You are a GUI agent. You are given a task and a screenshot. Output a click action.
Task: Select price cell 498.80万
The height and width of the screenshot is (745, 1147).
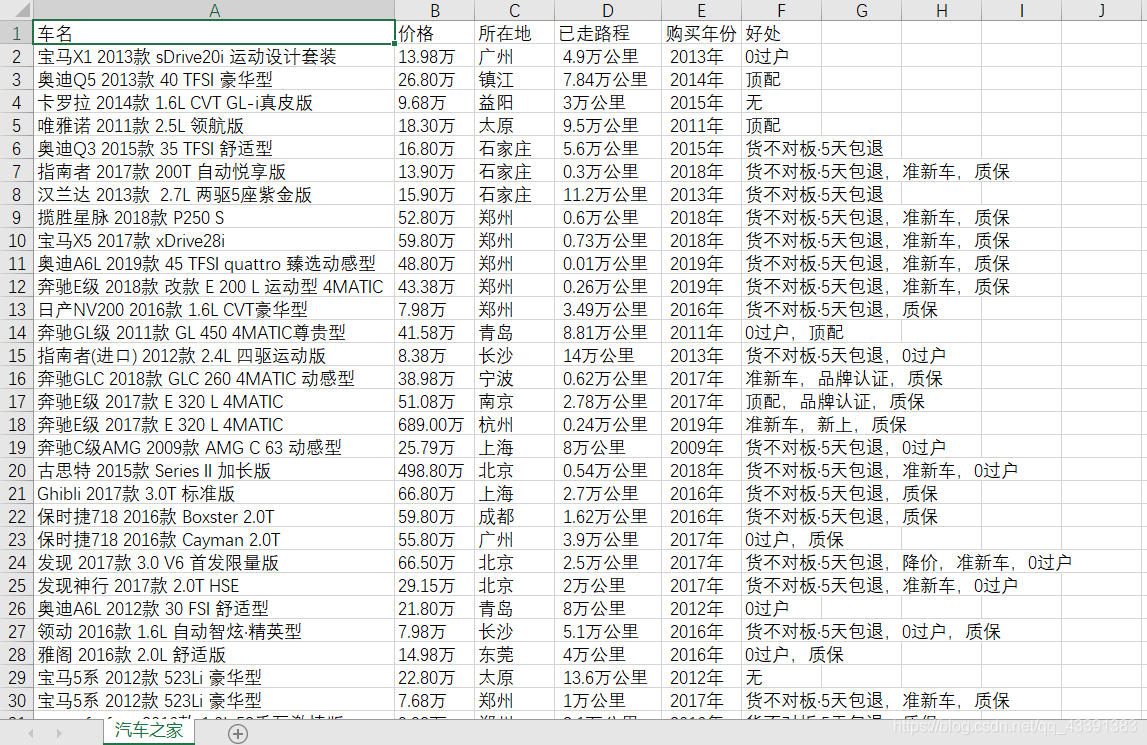click(x=435, y=471)
